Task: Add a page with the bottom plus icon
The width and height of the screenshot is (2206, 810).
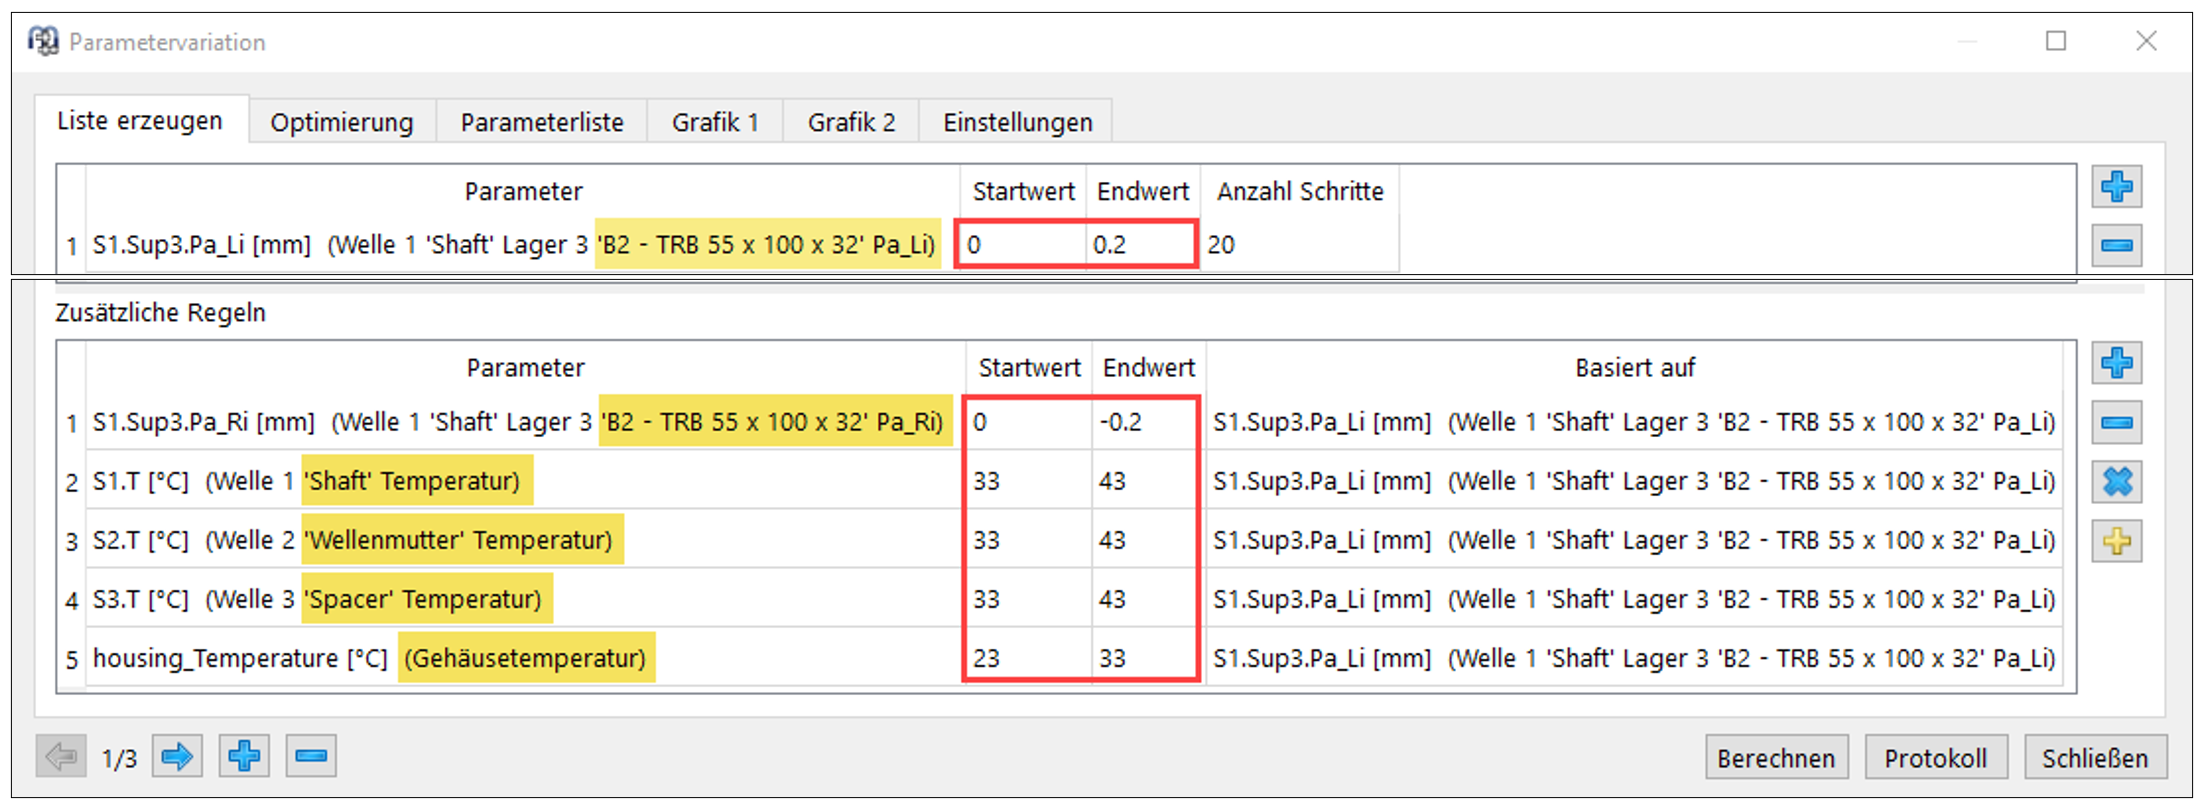Action: (244, 757)
